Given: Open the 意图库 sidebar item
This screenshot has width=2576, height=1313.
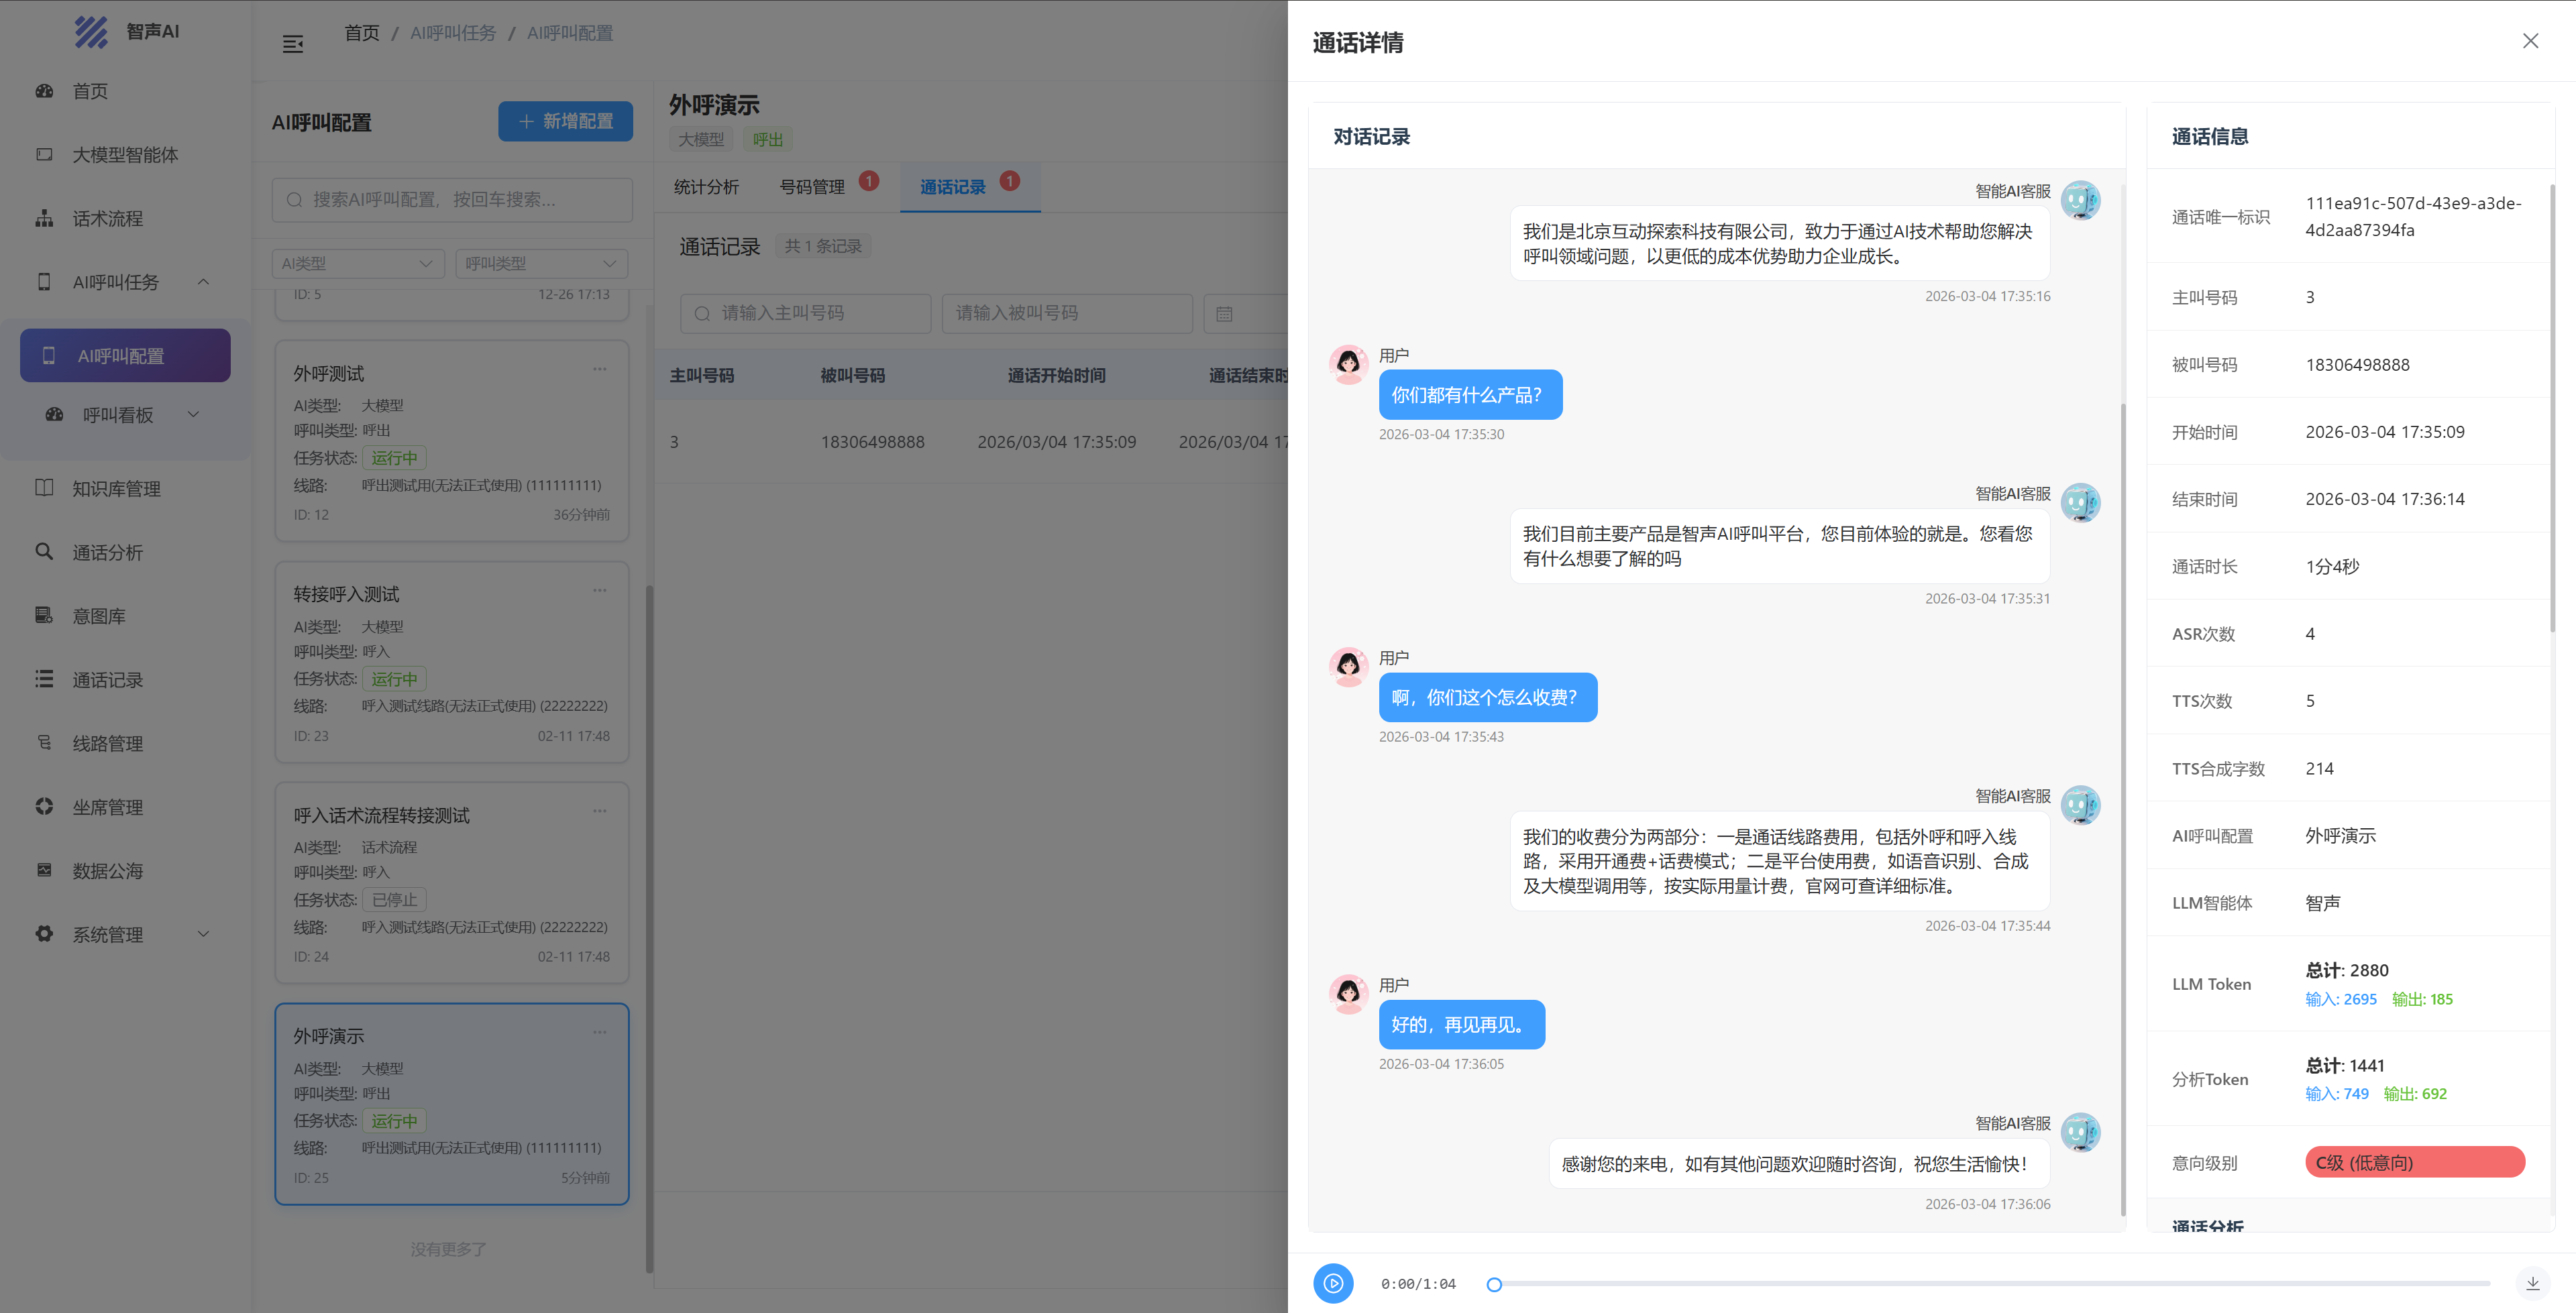Looking at the screenshot, I should pos(98,616).
